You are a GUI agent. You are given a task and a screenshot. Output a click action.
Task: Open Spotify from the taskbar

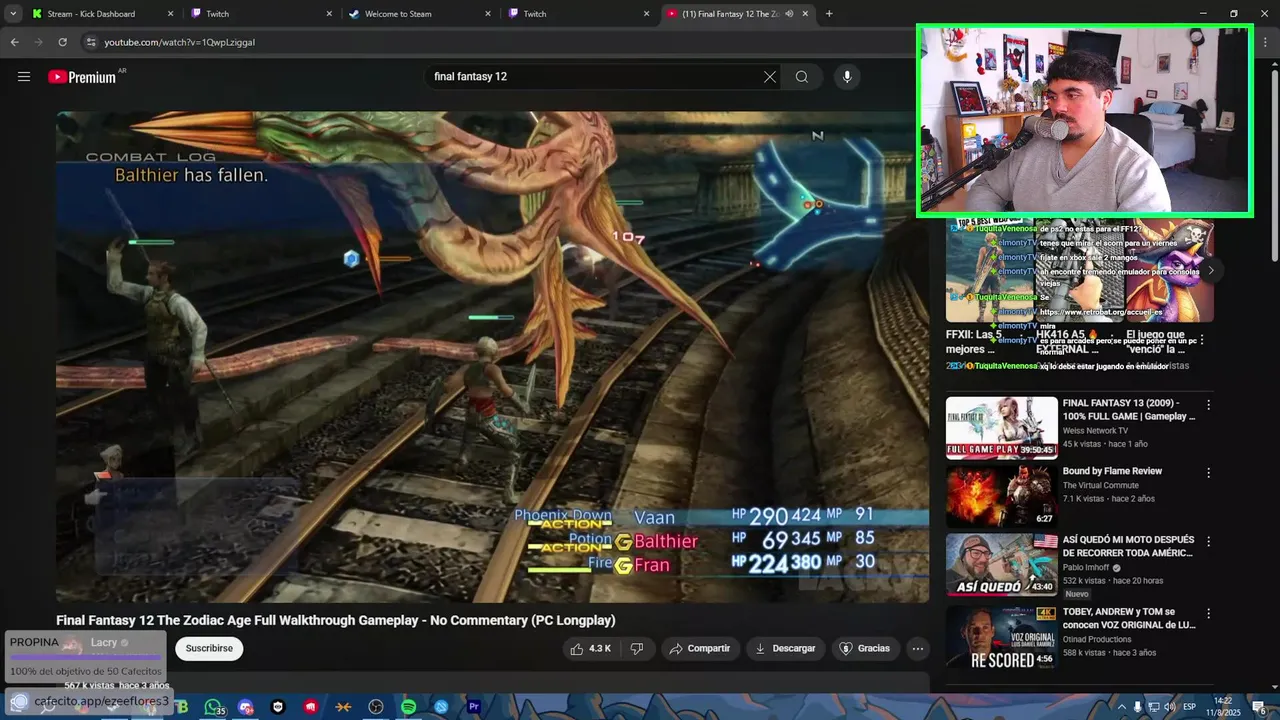click(x=408, y=707)
